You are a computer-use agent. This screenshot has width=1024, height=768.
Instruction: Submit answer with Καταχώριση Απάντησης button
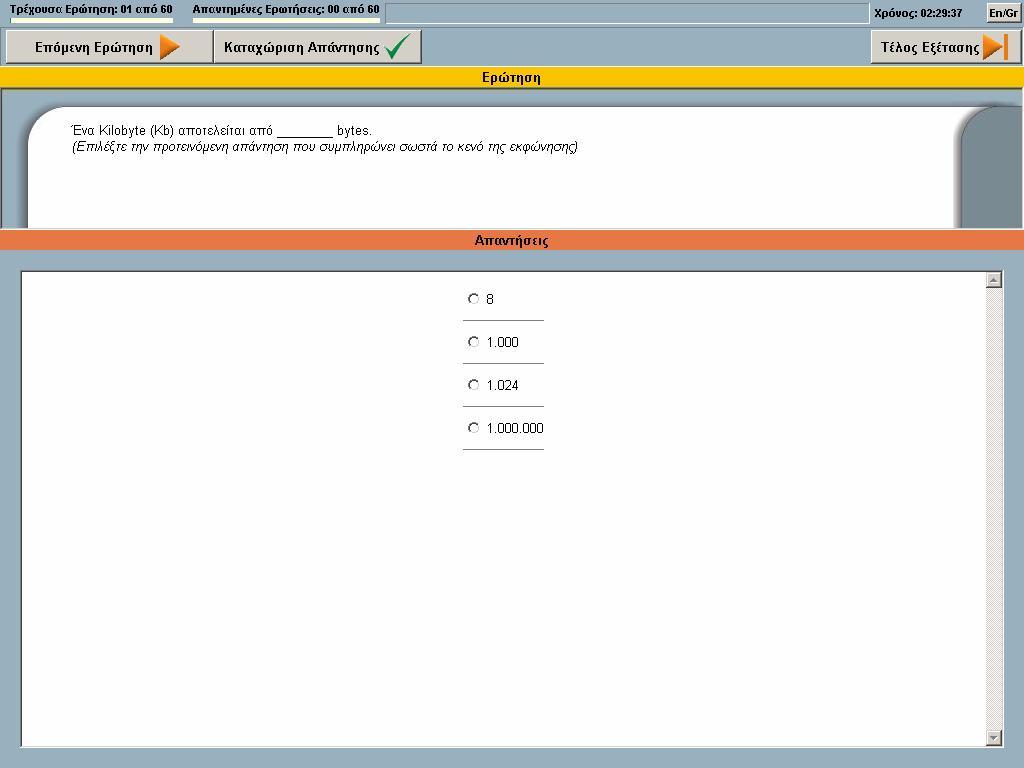(x=317, y=47)
